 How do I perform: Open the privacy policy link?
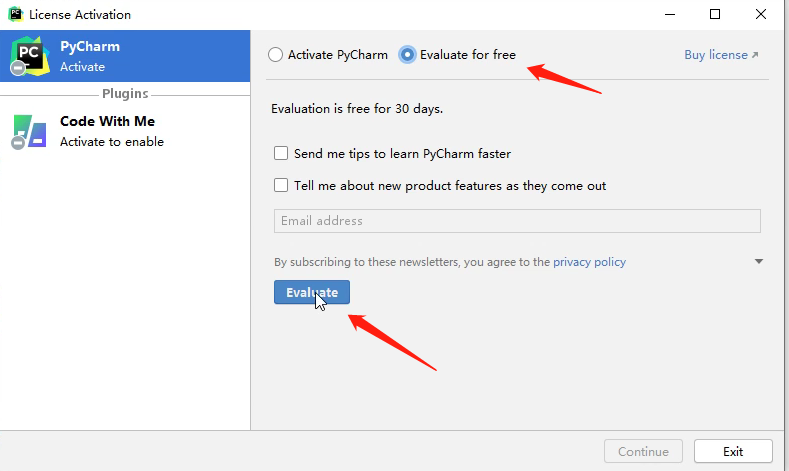[x=589, y=262]
